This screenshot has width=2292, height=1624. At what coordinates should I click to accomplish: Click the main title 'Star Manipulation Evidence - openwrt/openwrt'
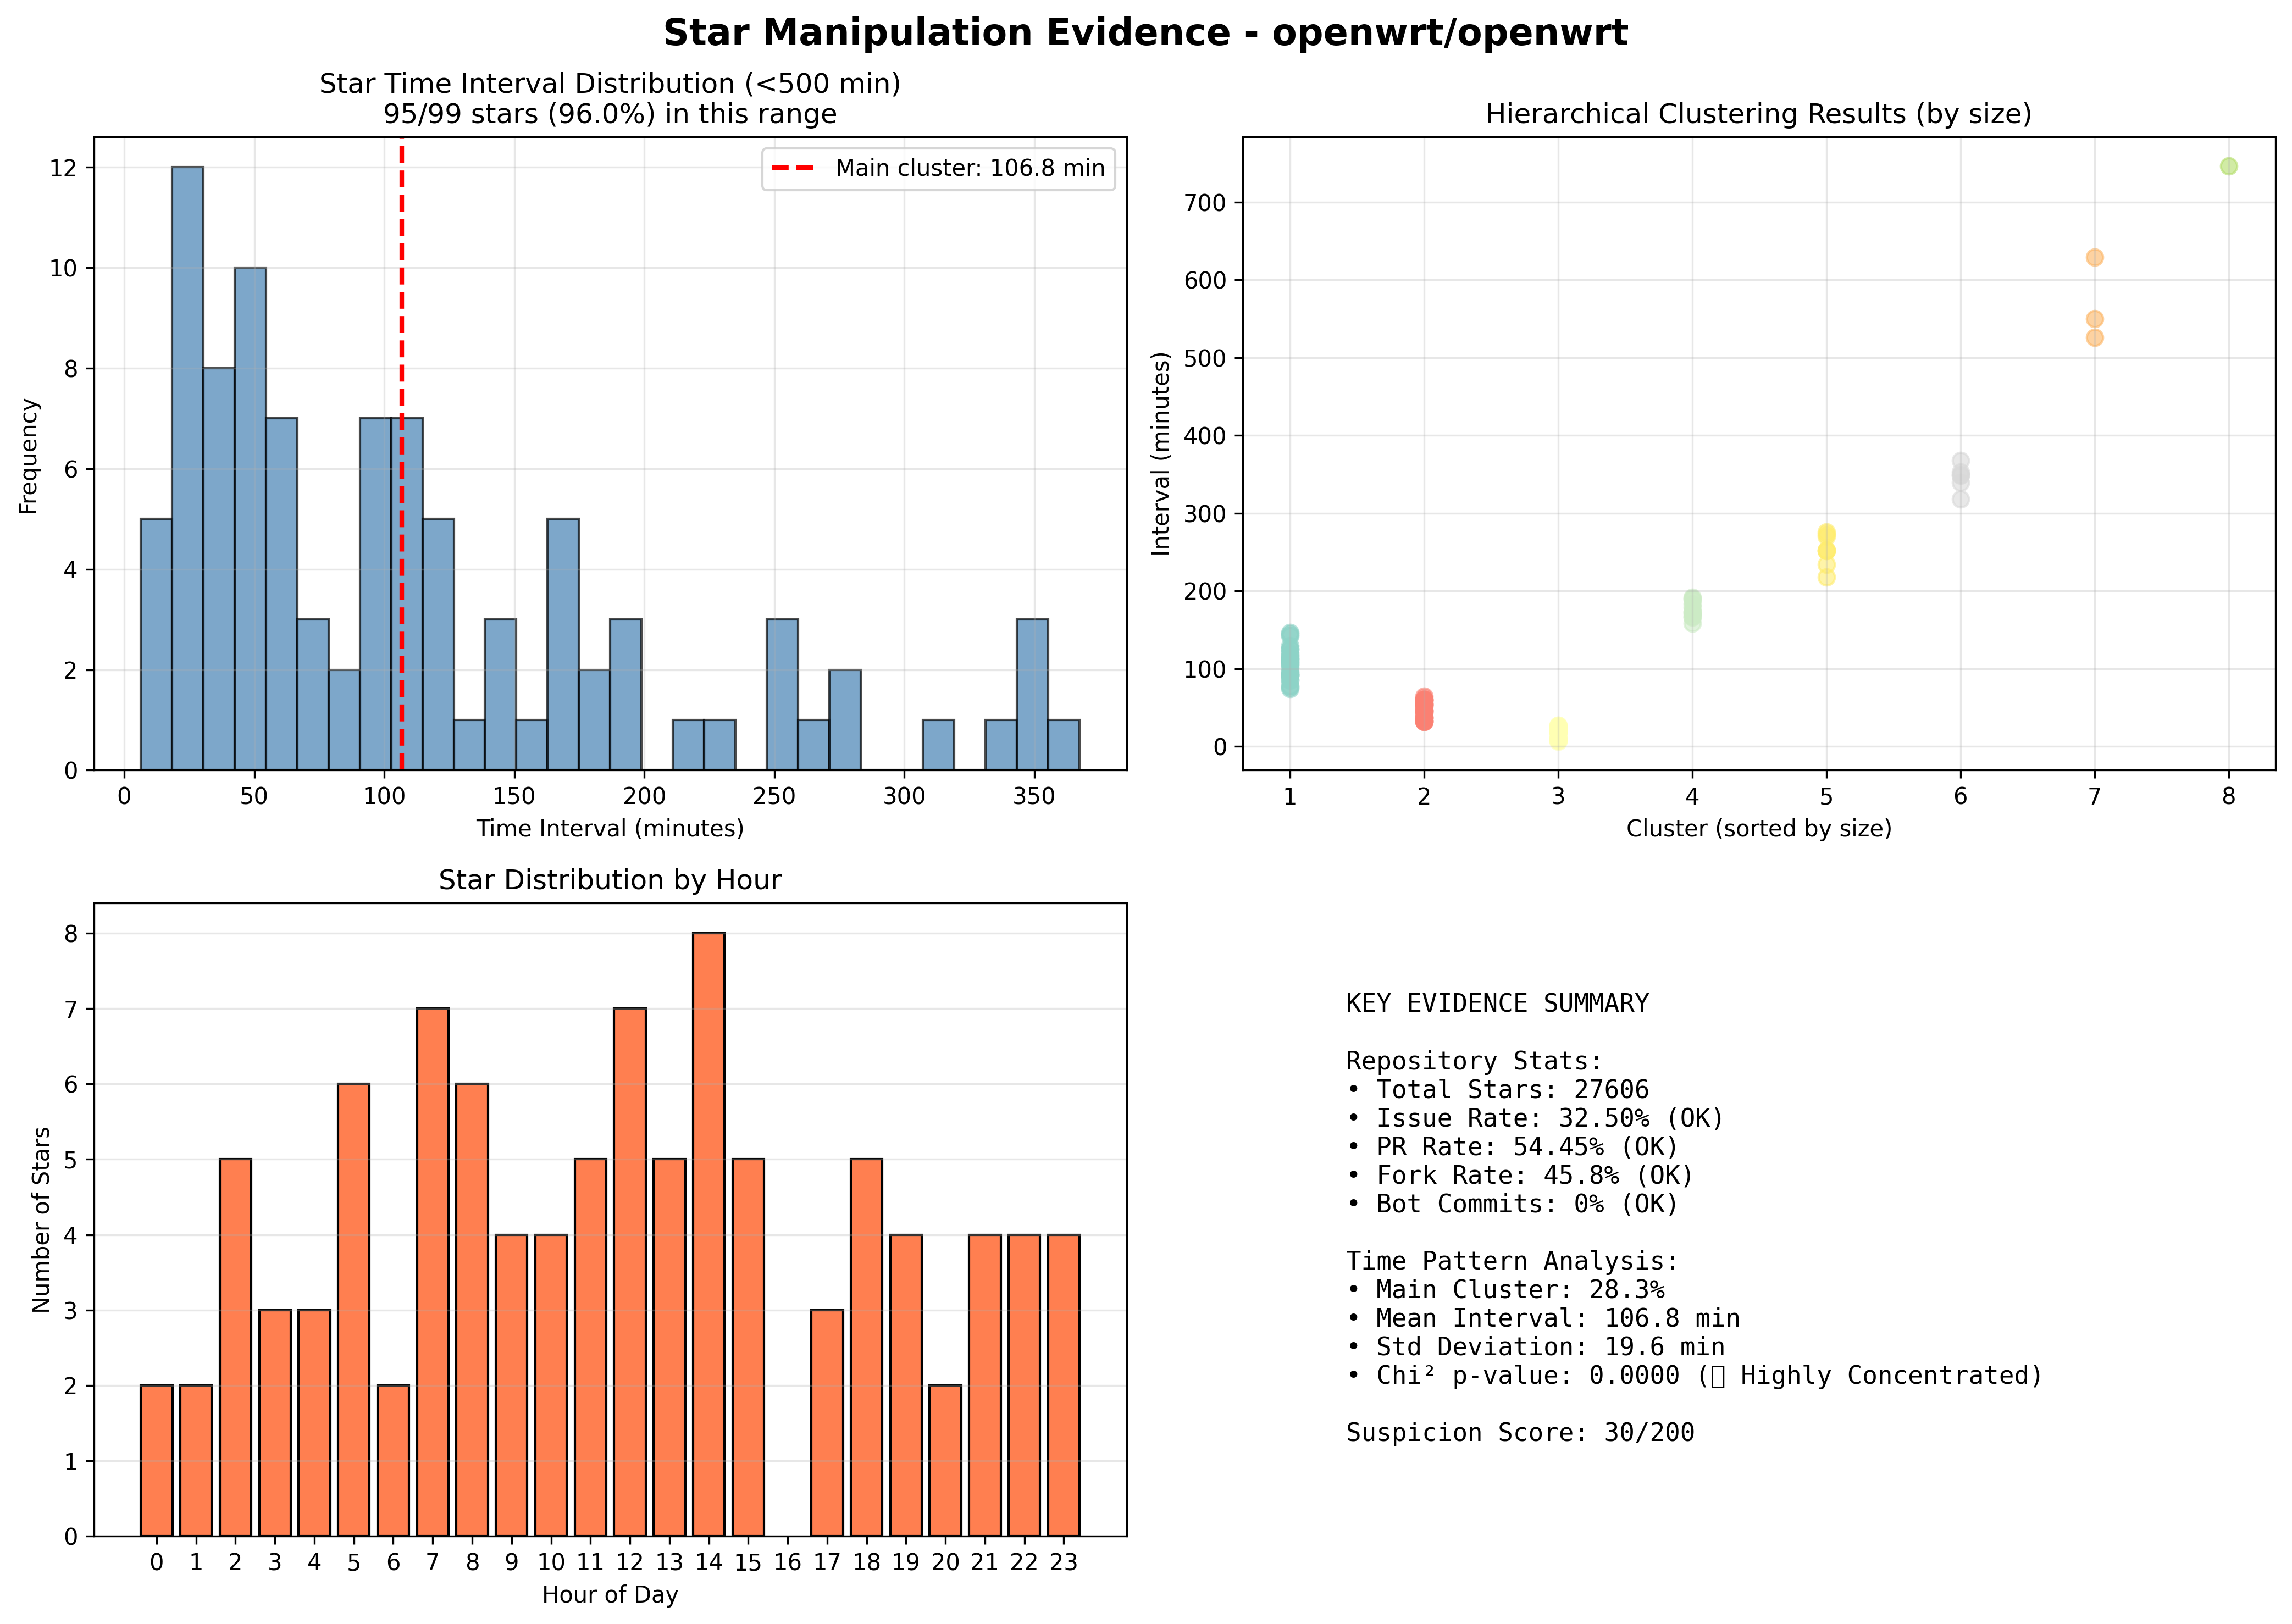1145,33
